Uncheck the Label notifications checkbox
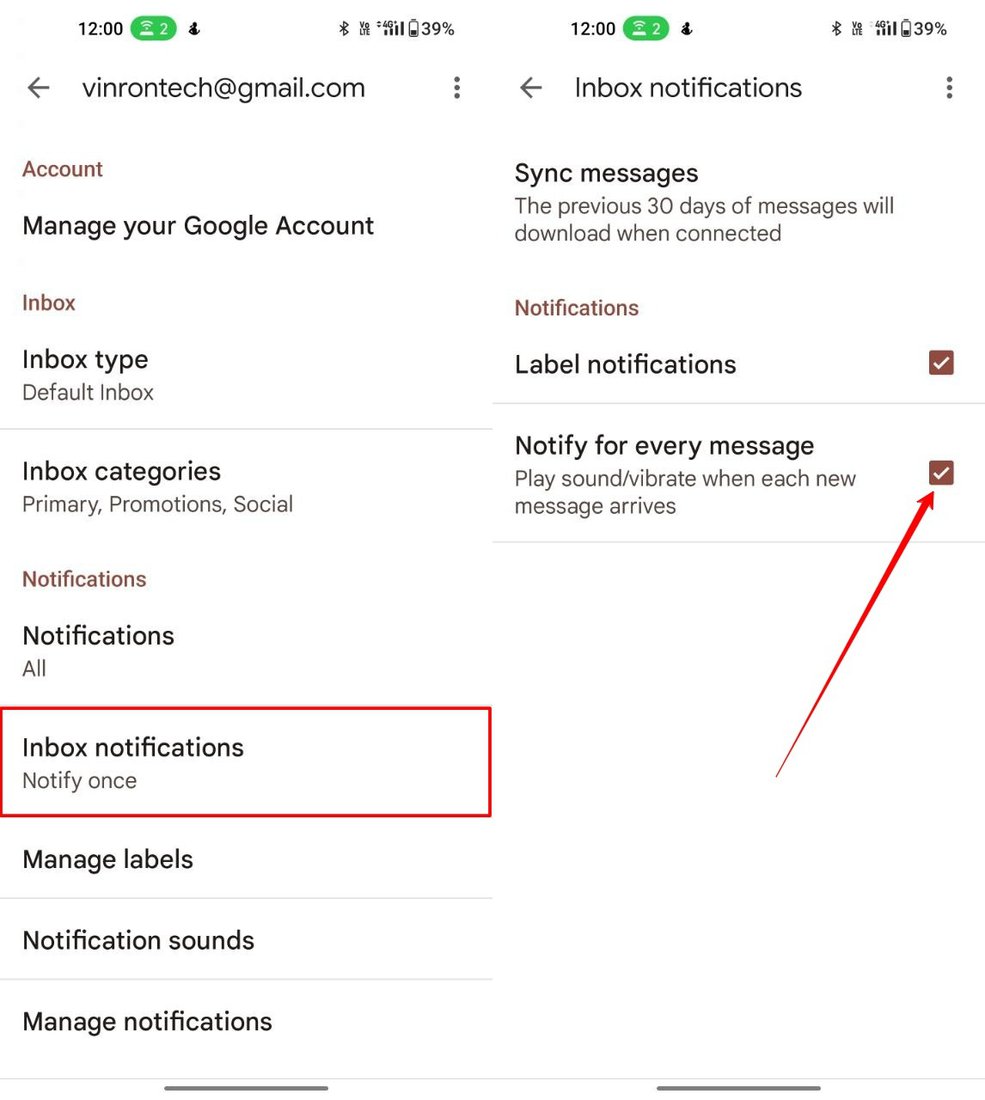The image size is (985, 1100). [x=941, y=363]
